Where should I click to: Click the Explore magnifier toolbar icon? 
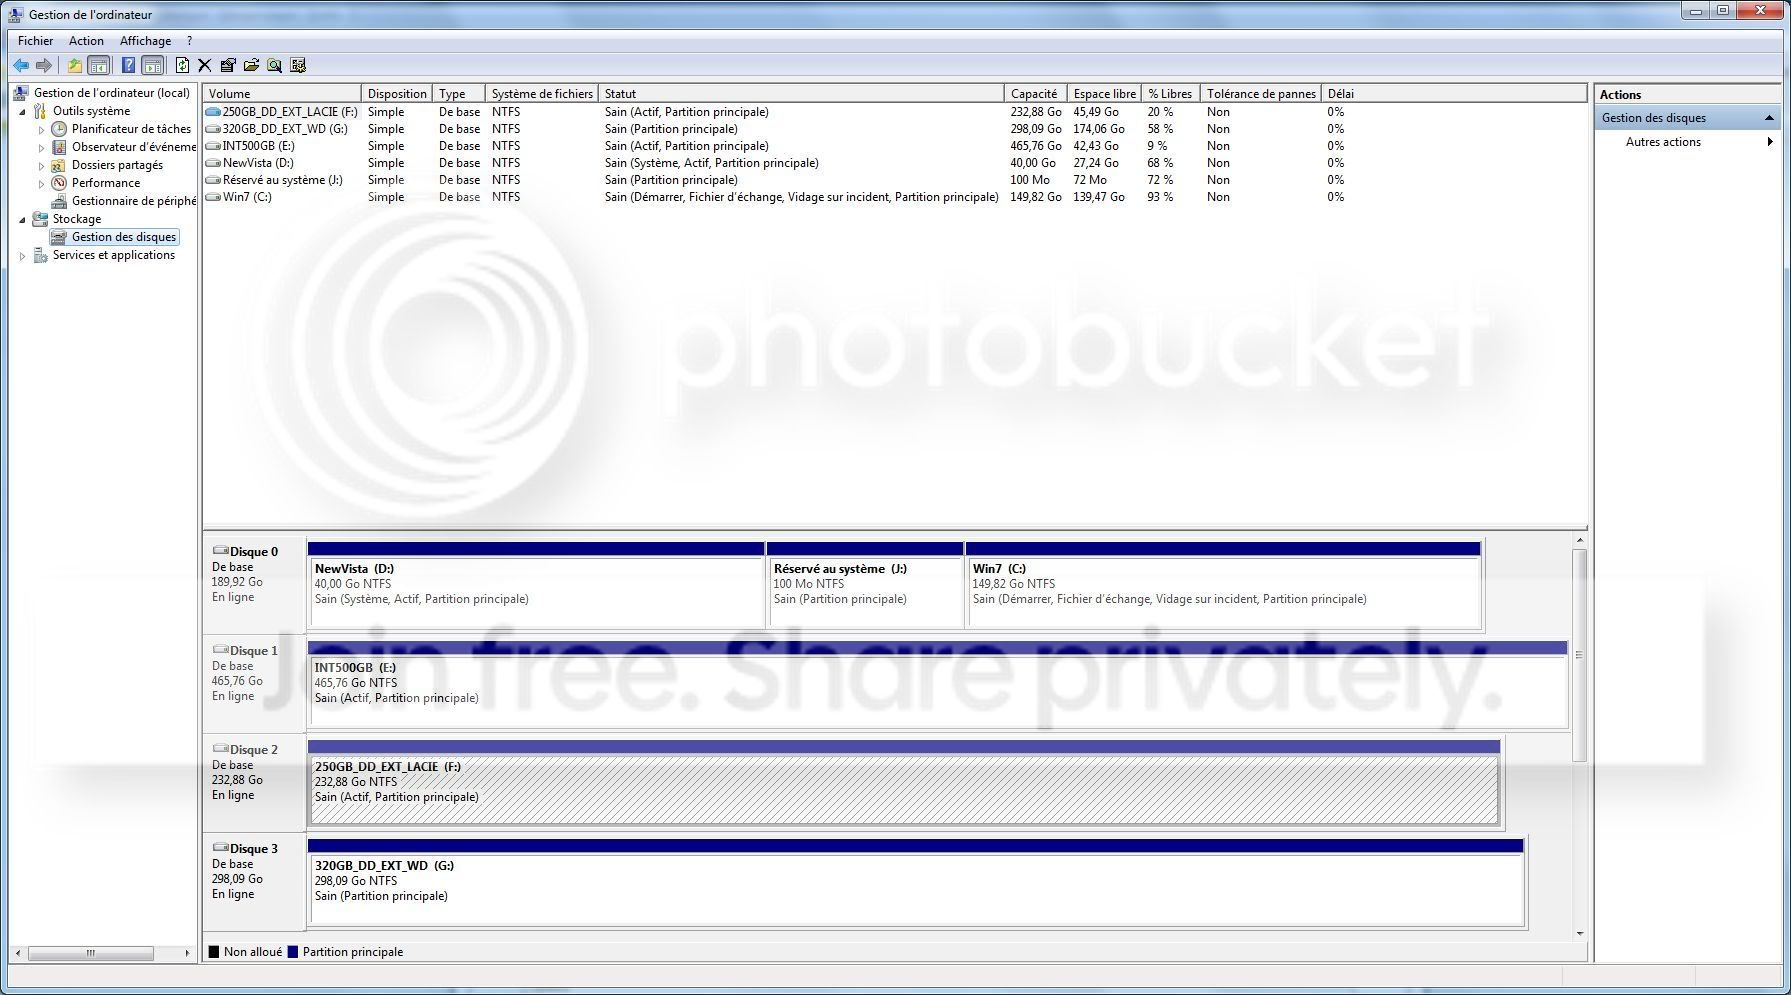click(x=274, y=65)
